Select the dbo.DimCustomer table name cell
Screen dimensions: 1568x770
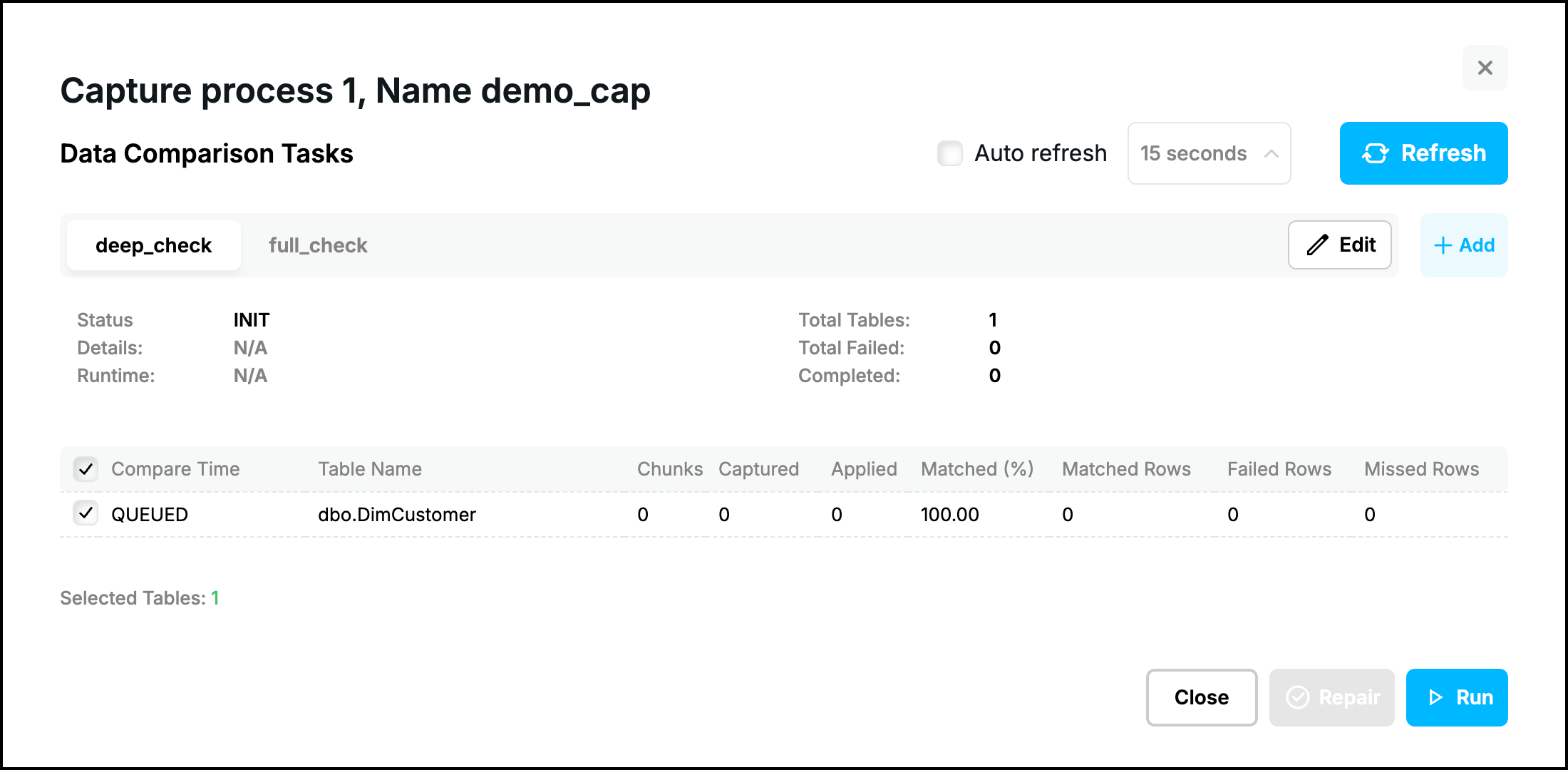397,515
